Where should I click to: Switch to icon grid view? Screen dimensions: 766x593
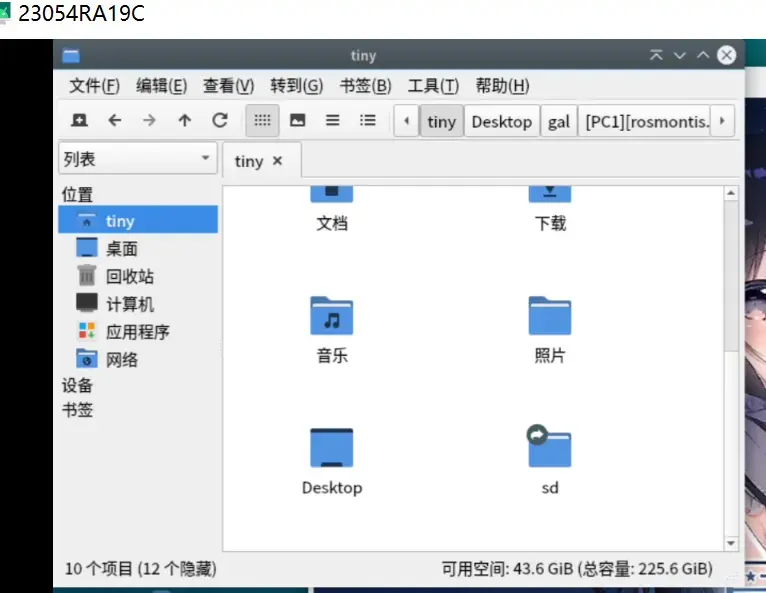coord(262,120)
